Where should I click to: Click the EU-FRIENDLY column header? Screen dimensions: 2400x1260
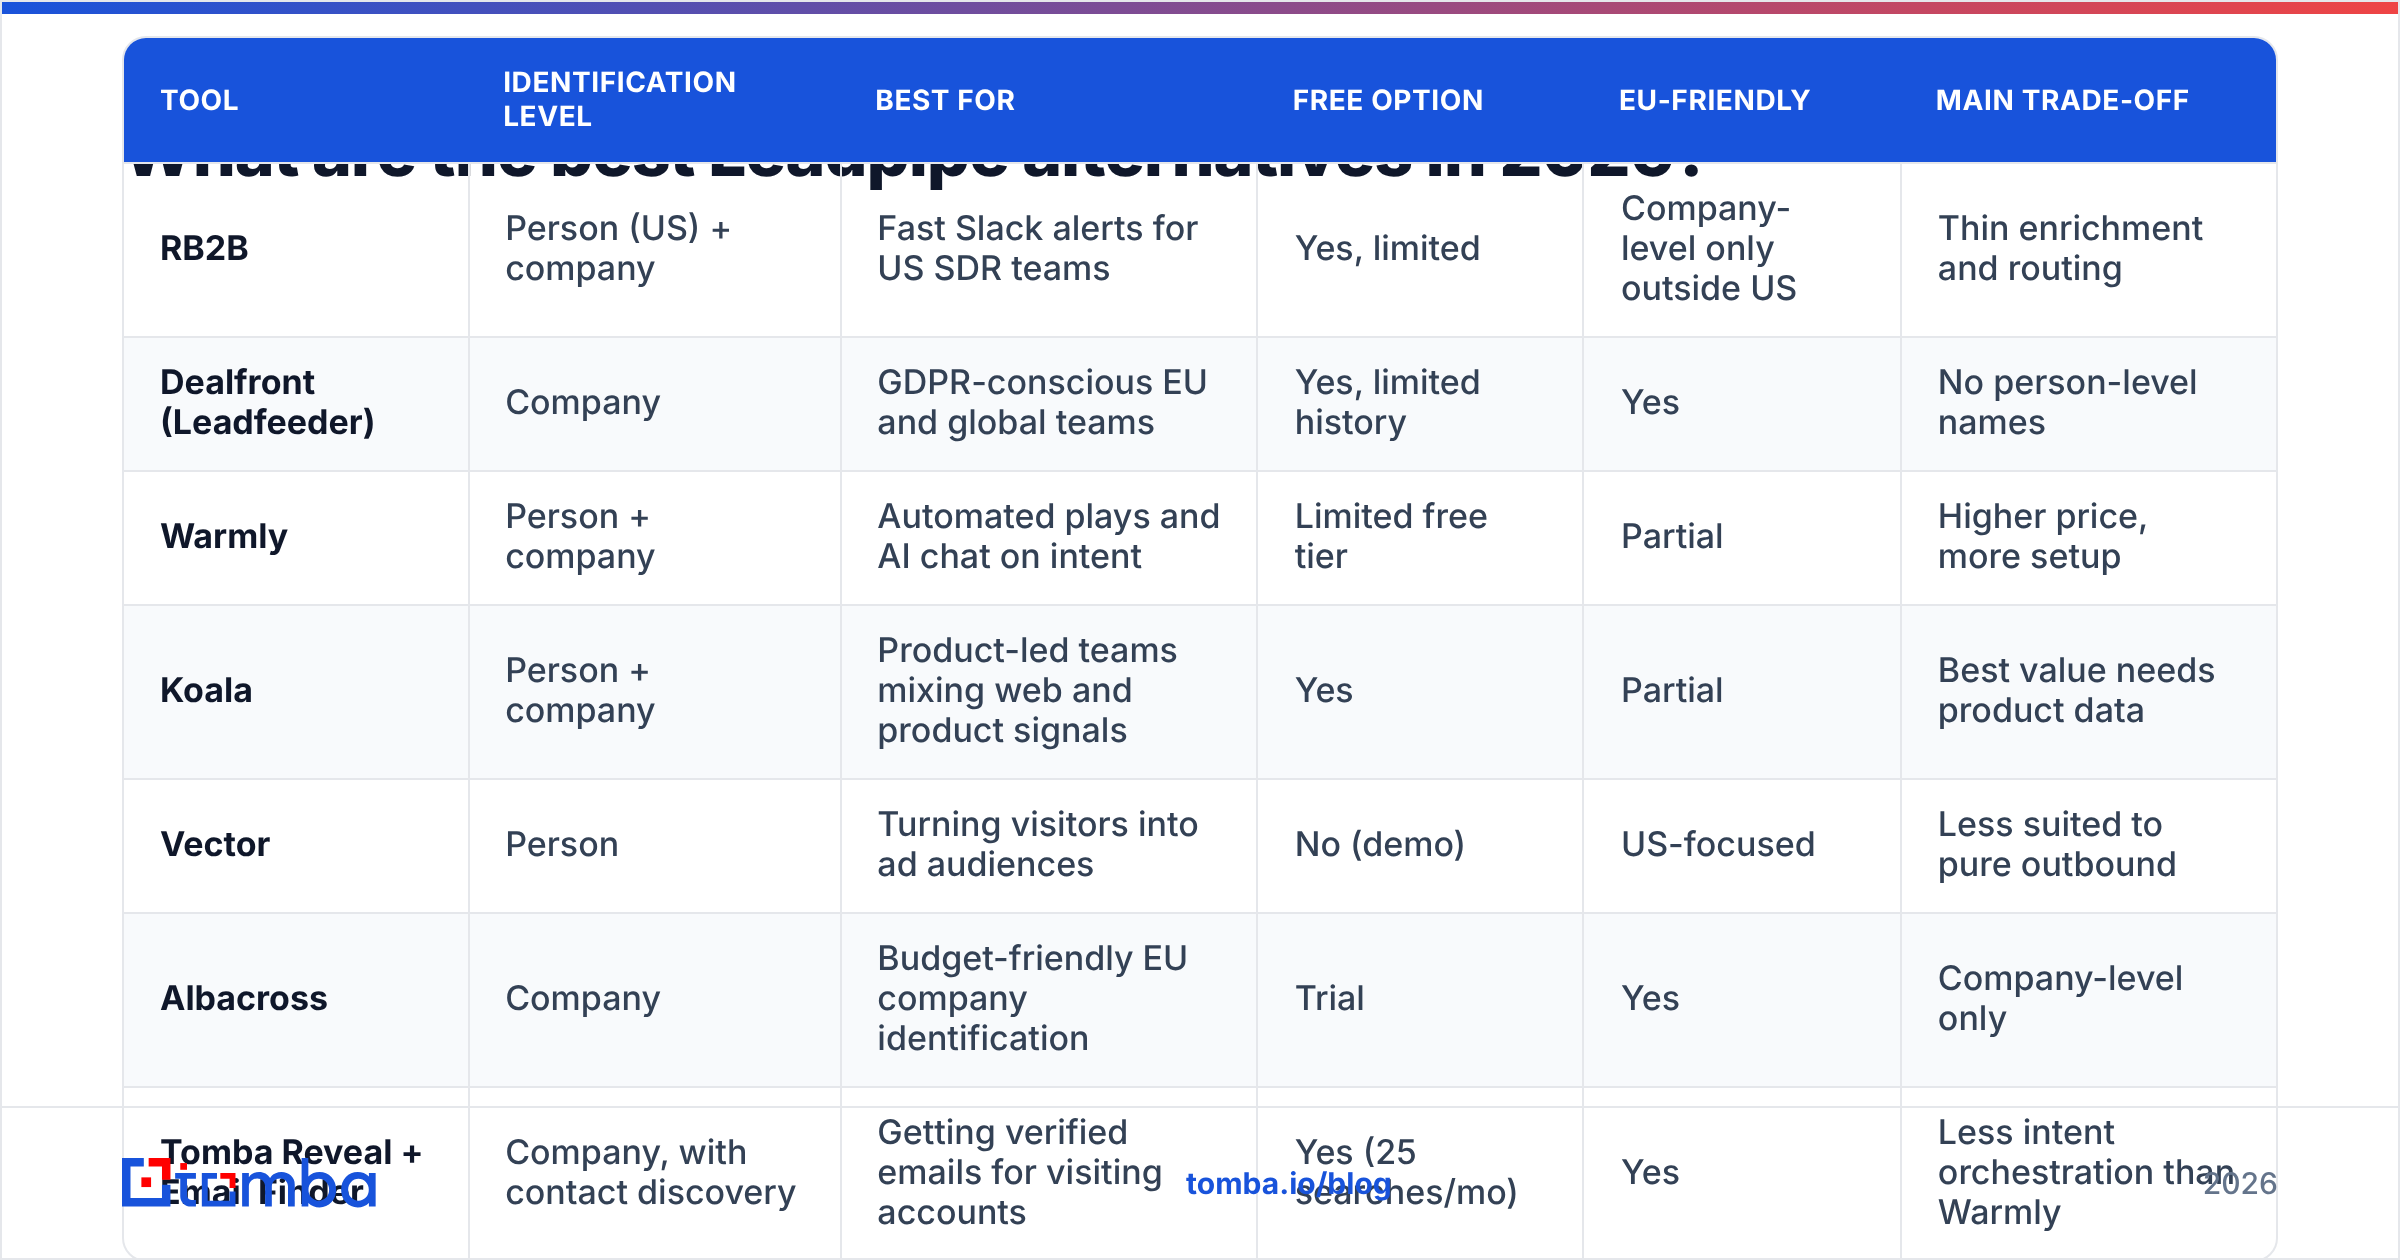[x=1714, y=100]
